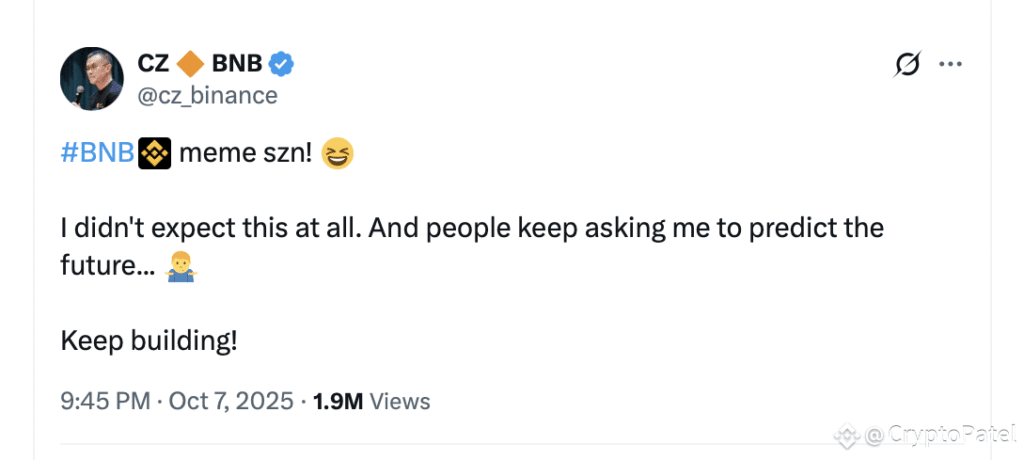The height and width of the screenshot is (460, 1024).
Task: Click the CryptoPatel watermark logo icon
Action: coord(848,436)
